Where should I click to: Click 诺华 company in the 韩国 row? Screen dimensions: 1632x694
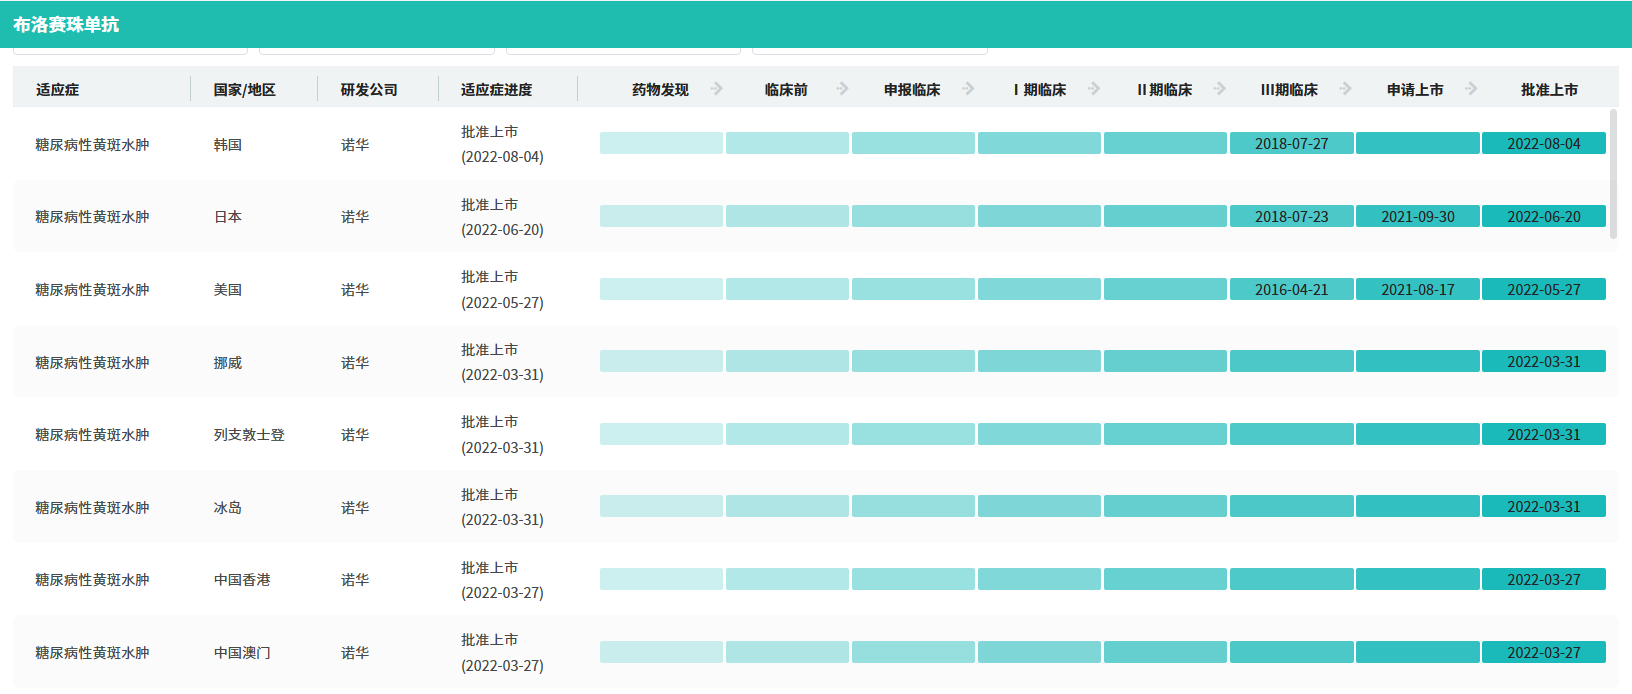(355, 145)
